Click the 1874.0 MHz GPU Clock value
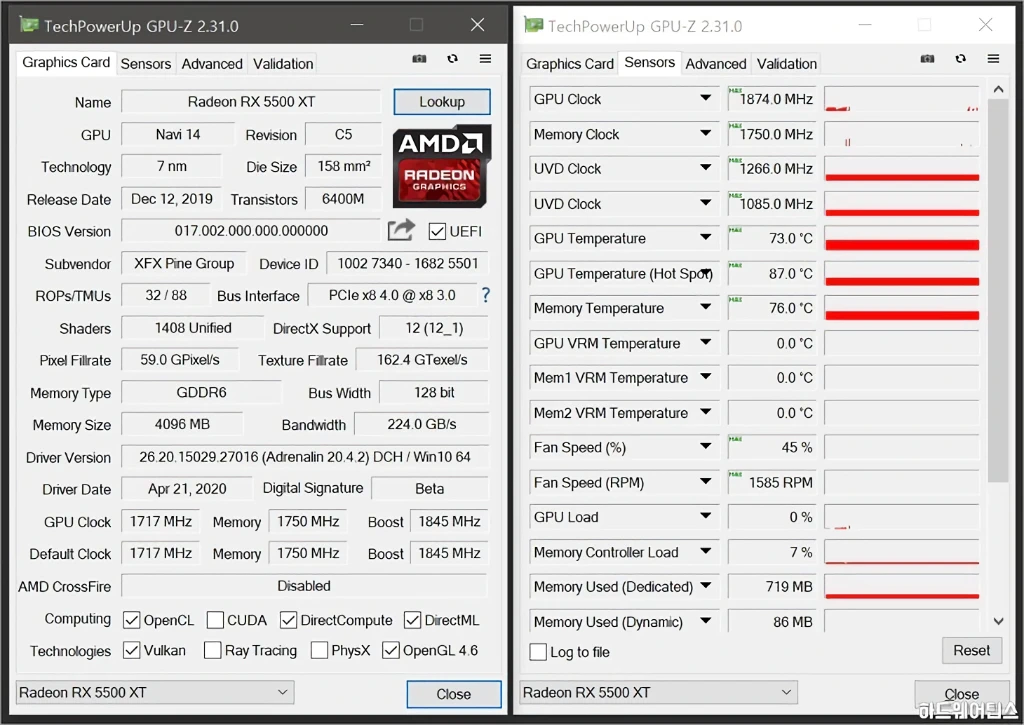 pyautogui.click(x=771, y=99)
